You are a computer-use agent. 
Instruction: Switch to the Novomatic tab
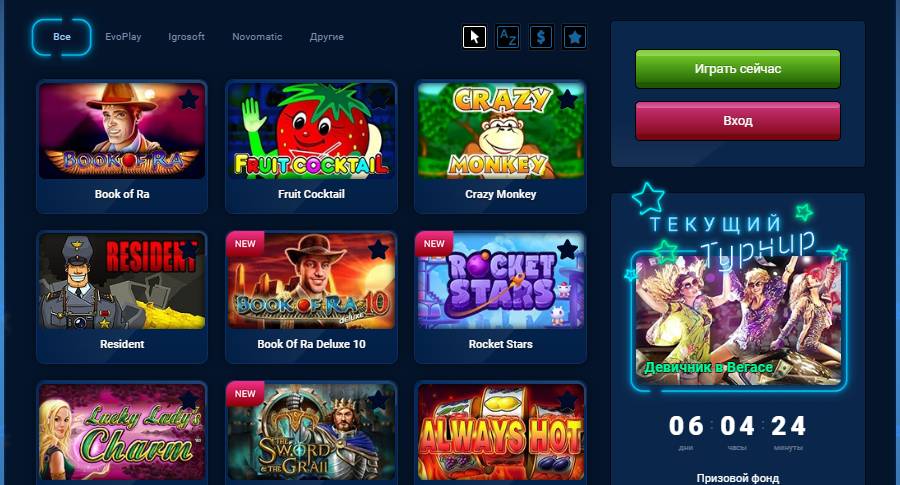click(x=257, y=37)
